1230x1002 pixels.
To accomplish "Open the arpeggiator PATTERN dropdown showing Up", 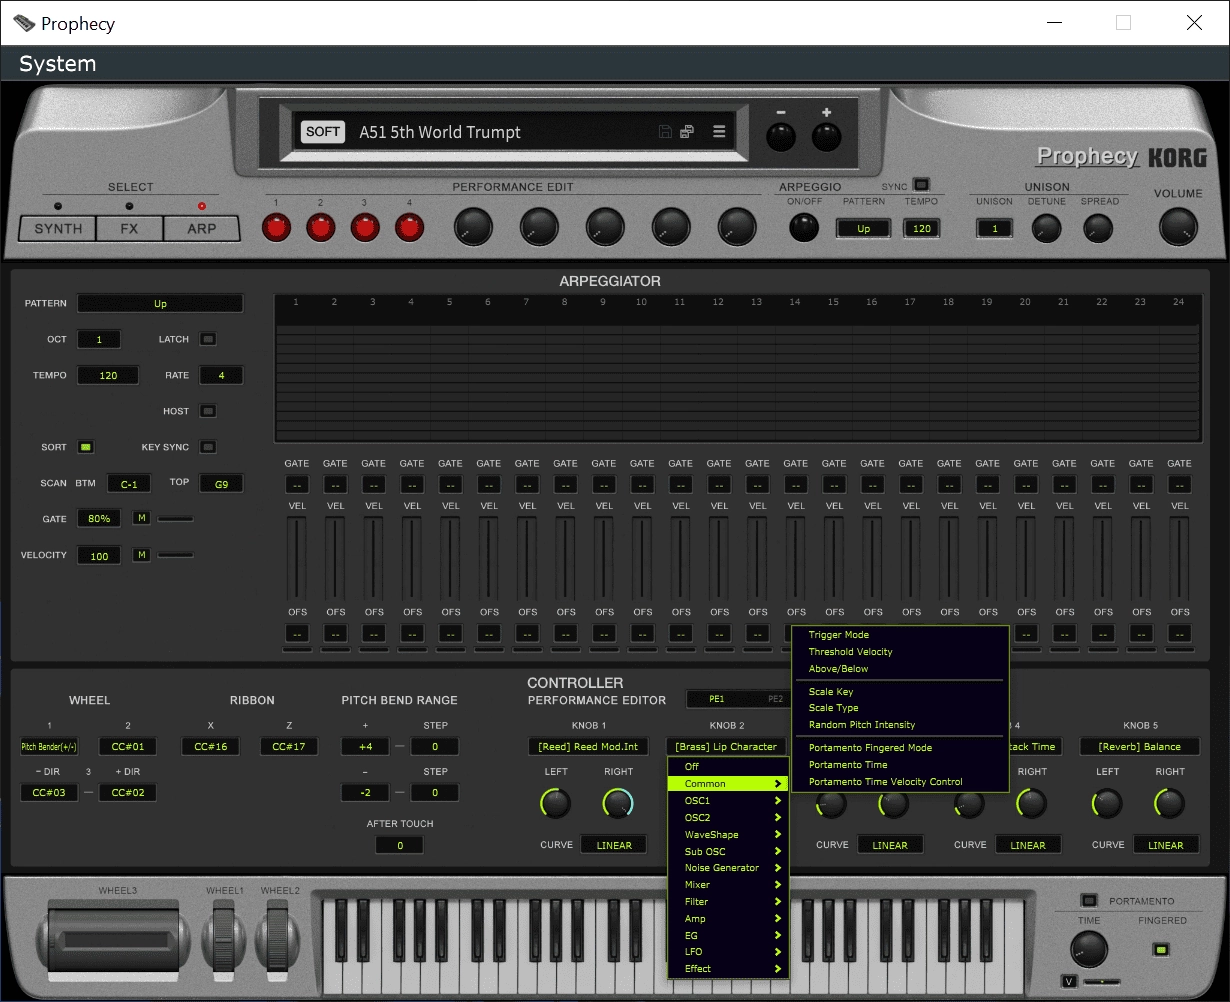I will [160, 303].
